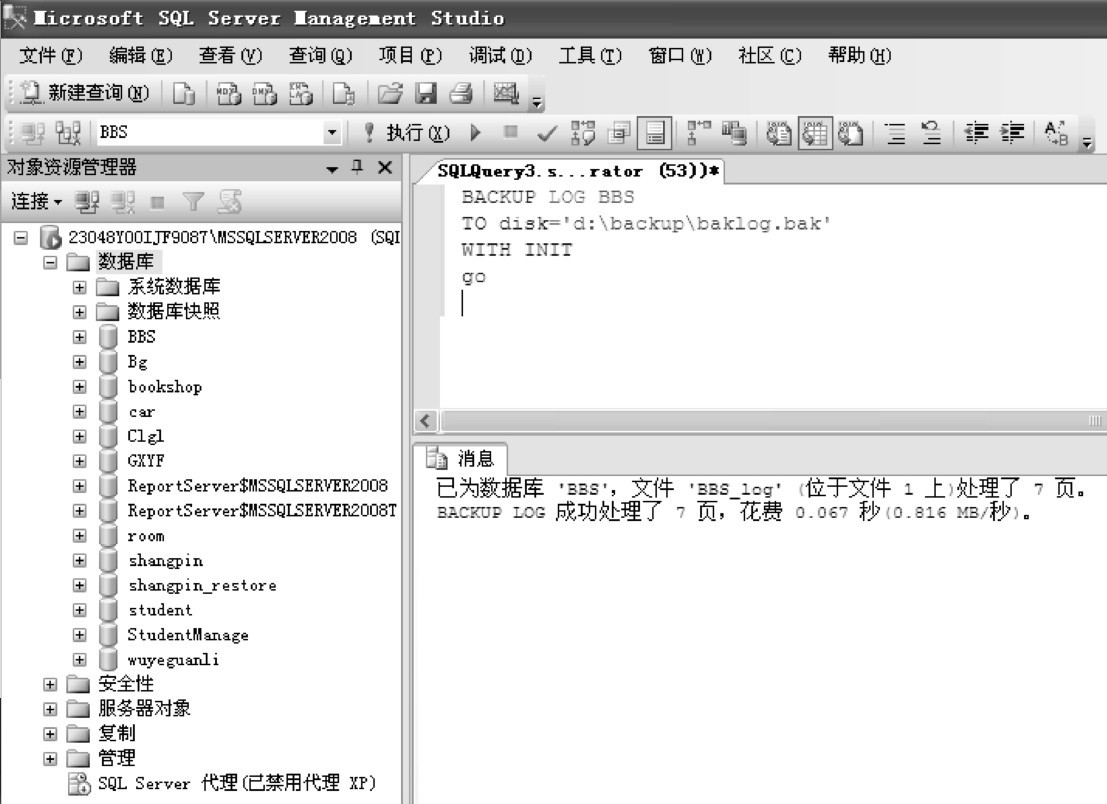Screen dimensions: 1107x804
Task: Expand Management (管理) folder
Action: tap(50, 759)
